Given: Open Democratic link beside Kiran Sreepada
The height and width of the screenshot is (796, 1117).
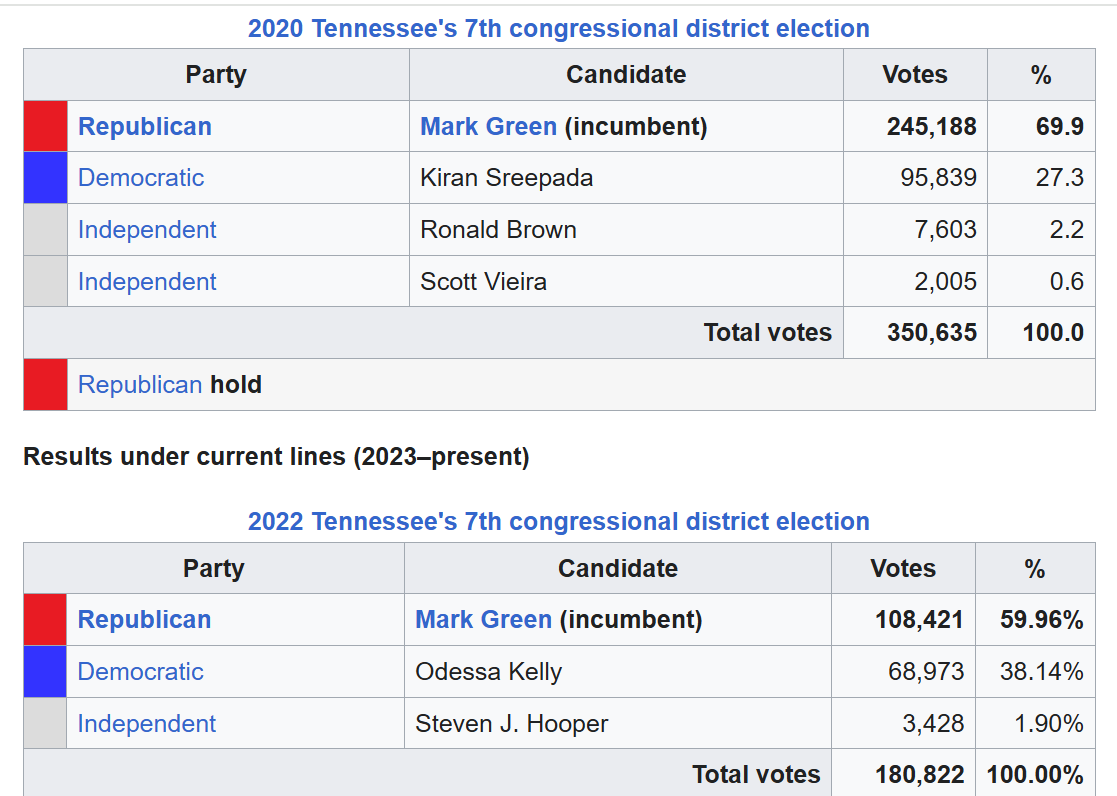Looking at the screenshot, I should coord(141,177).
